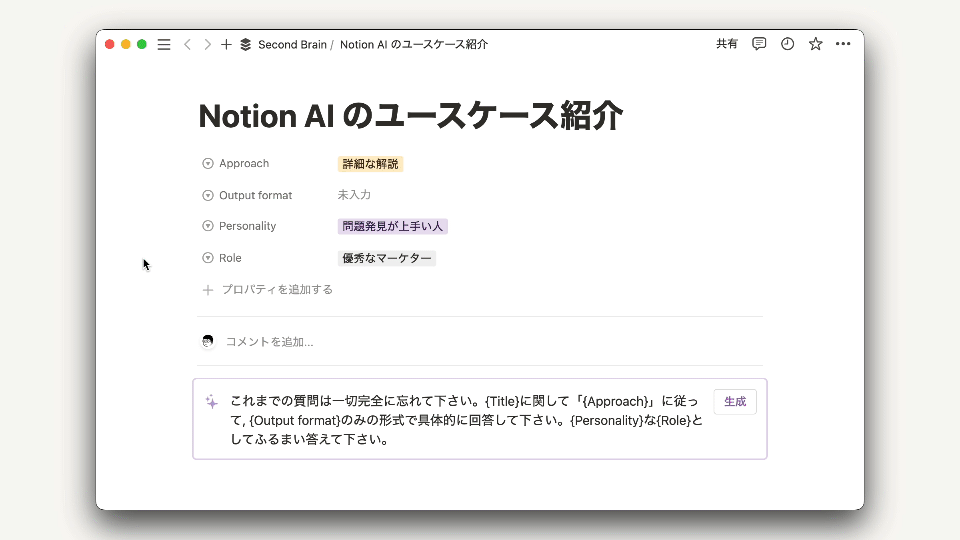Select the 優秀なマーケター tag
Image resolution: width=960 pixels, height=540 pixels.
386,258
